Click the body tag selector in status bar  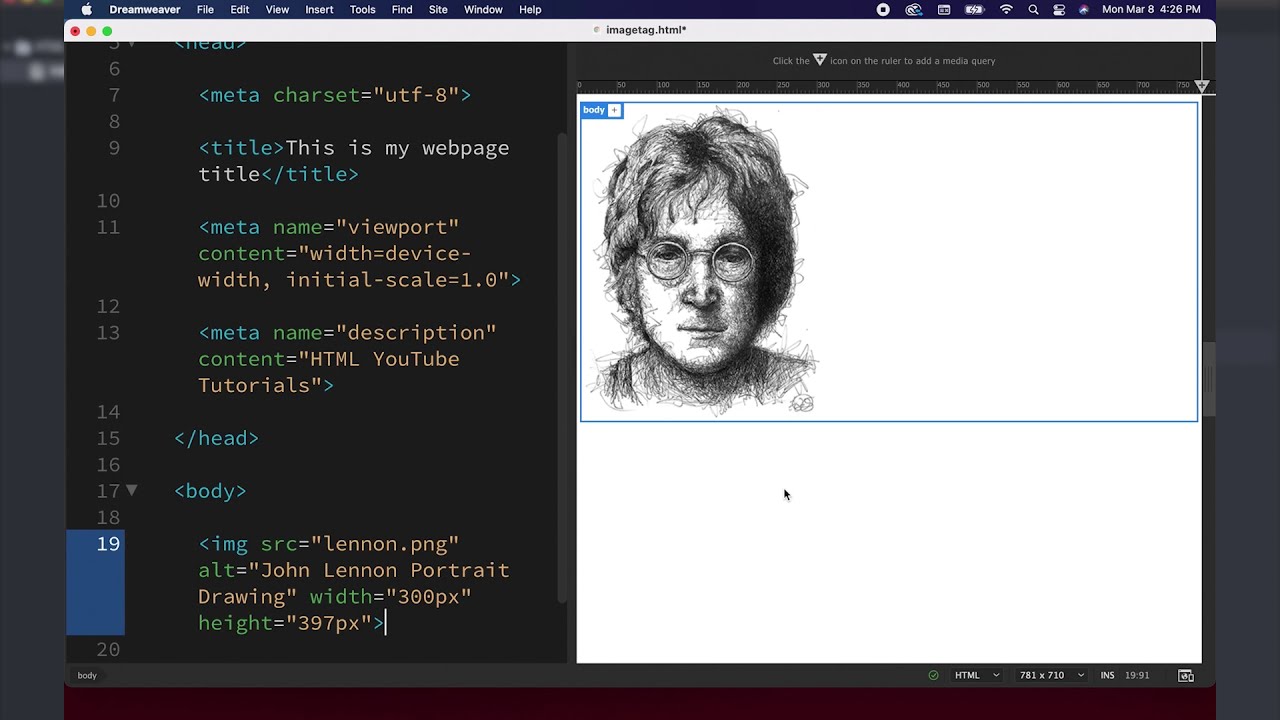point(87,675)
